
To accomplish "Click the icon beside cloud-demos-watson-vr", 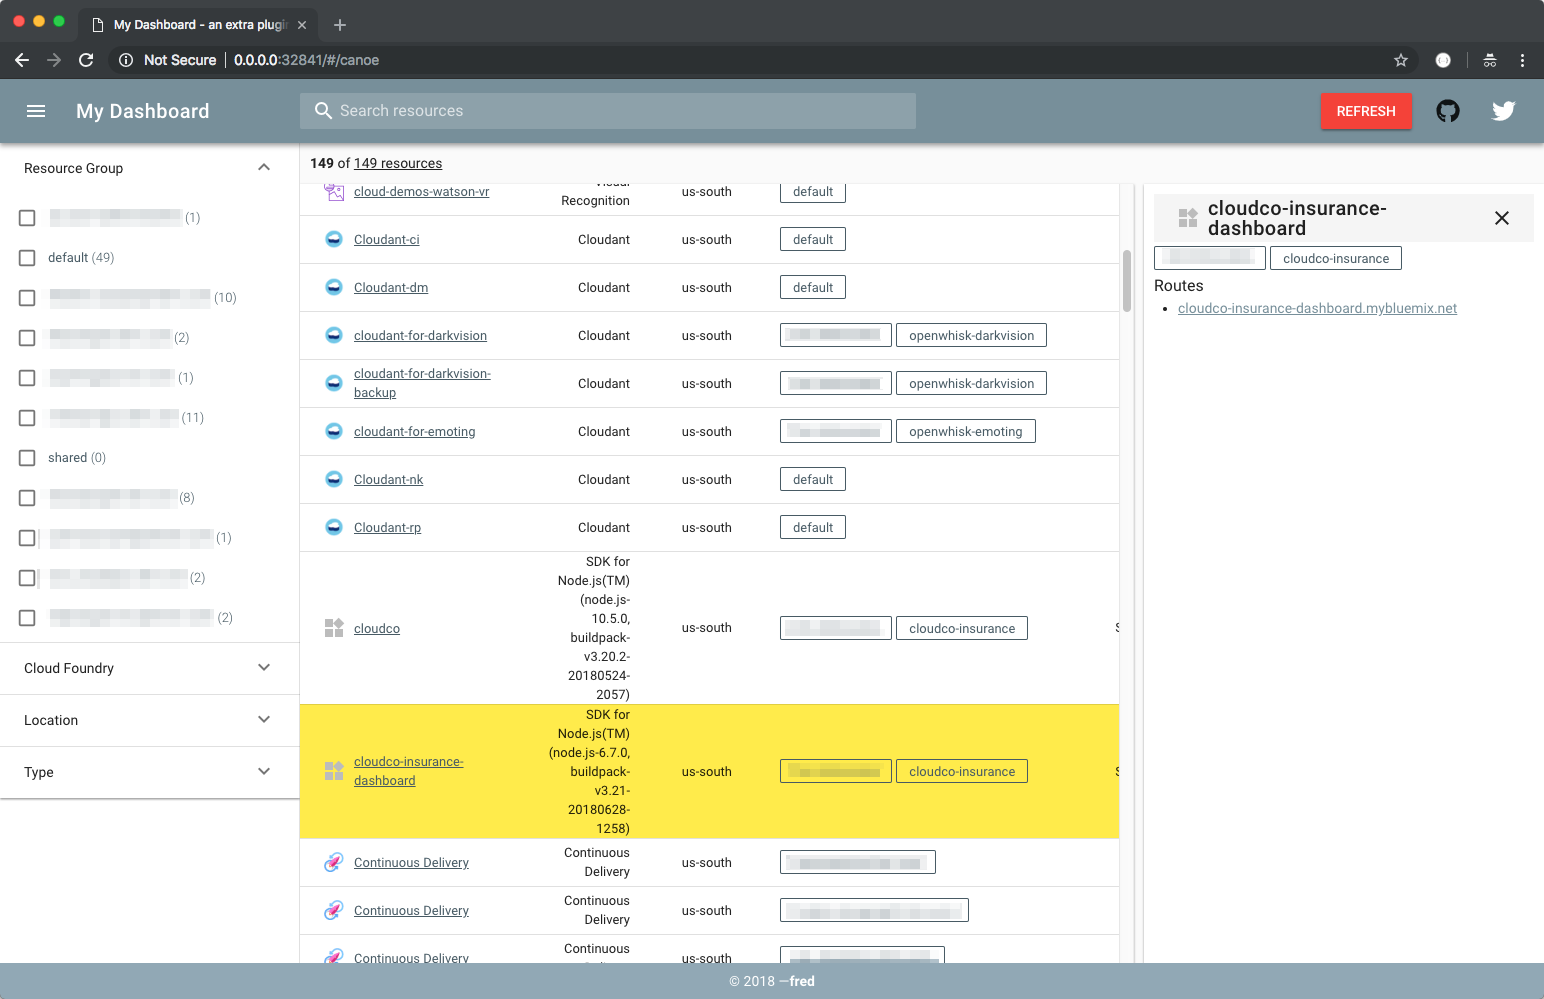I will tap(334, 191).
